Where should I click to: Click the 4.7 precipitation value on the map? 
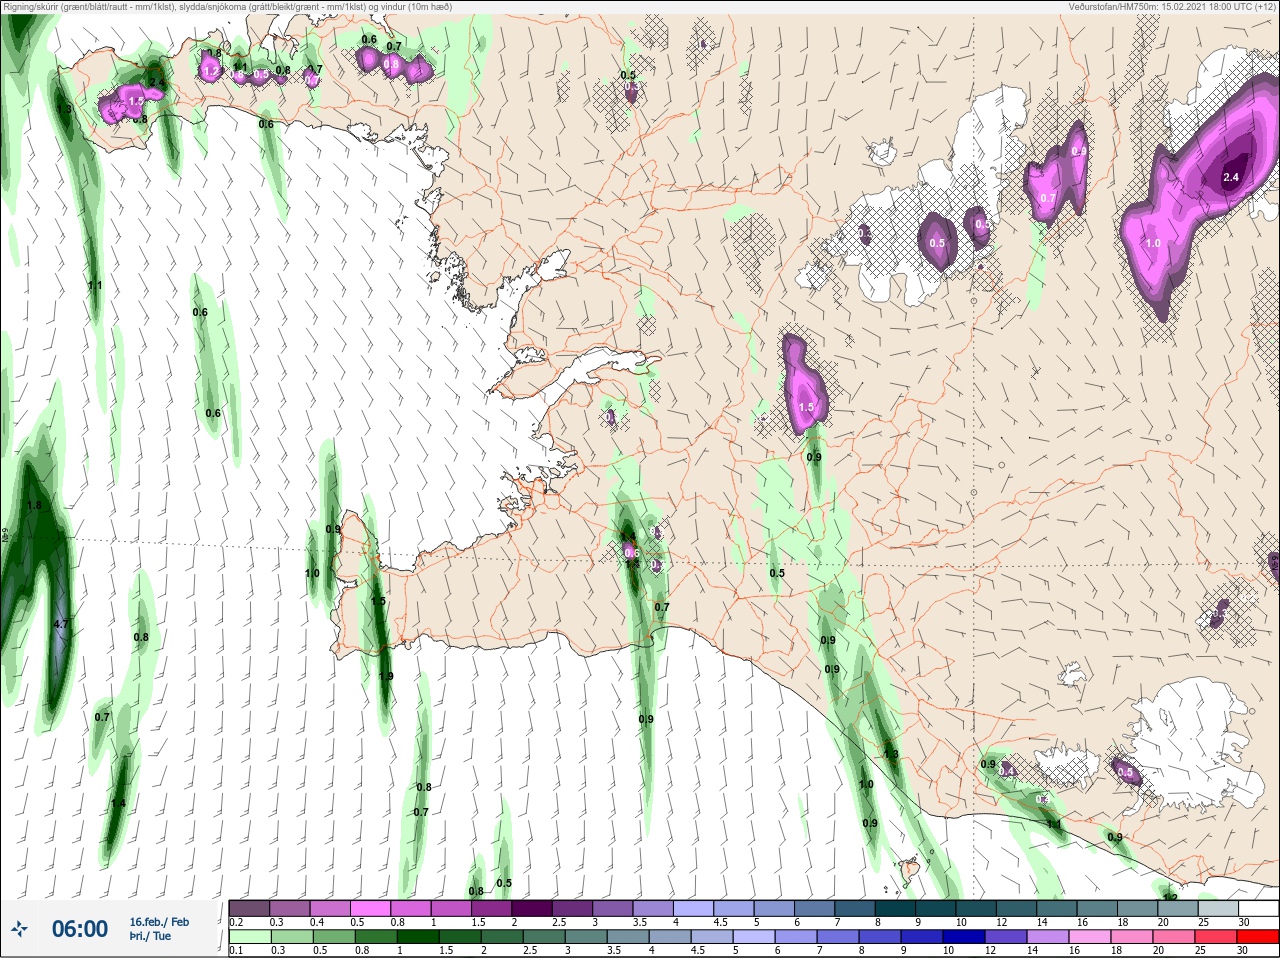point(60,624)
